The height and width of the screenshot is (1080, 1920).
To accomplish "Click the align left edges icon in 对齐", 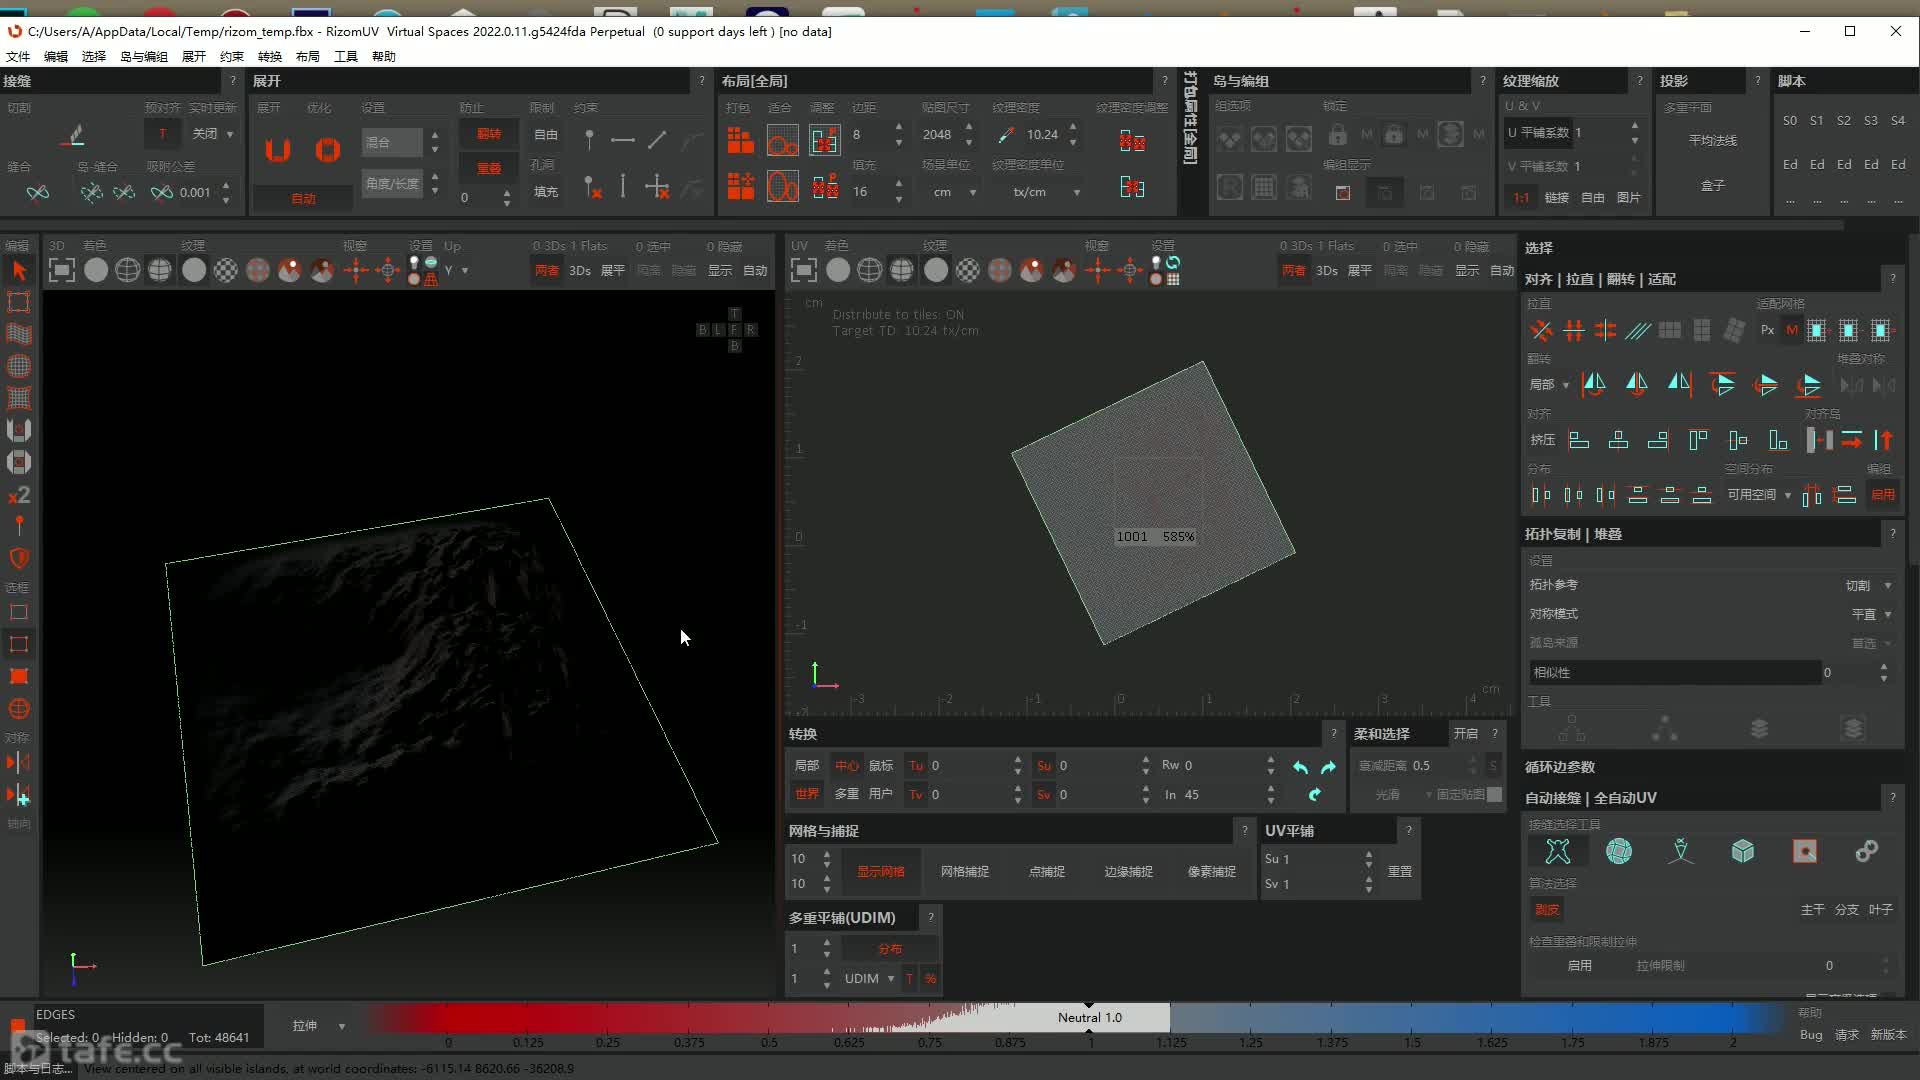I will pos(1579,440).
